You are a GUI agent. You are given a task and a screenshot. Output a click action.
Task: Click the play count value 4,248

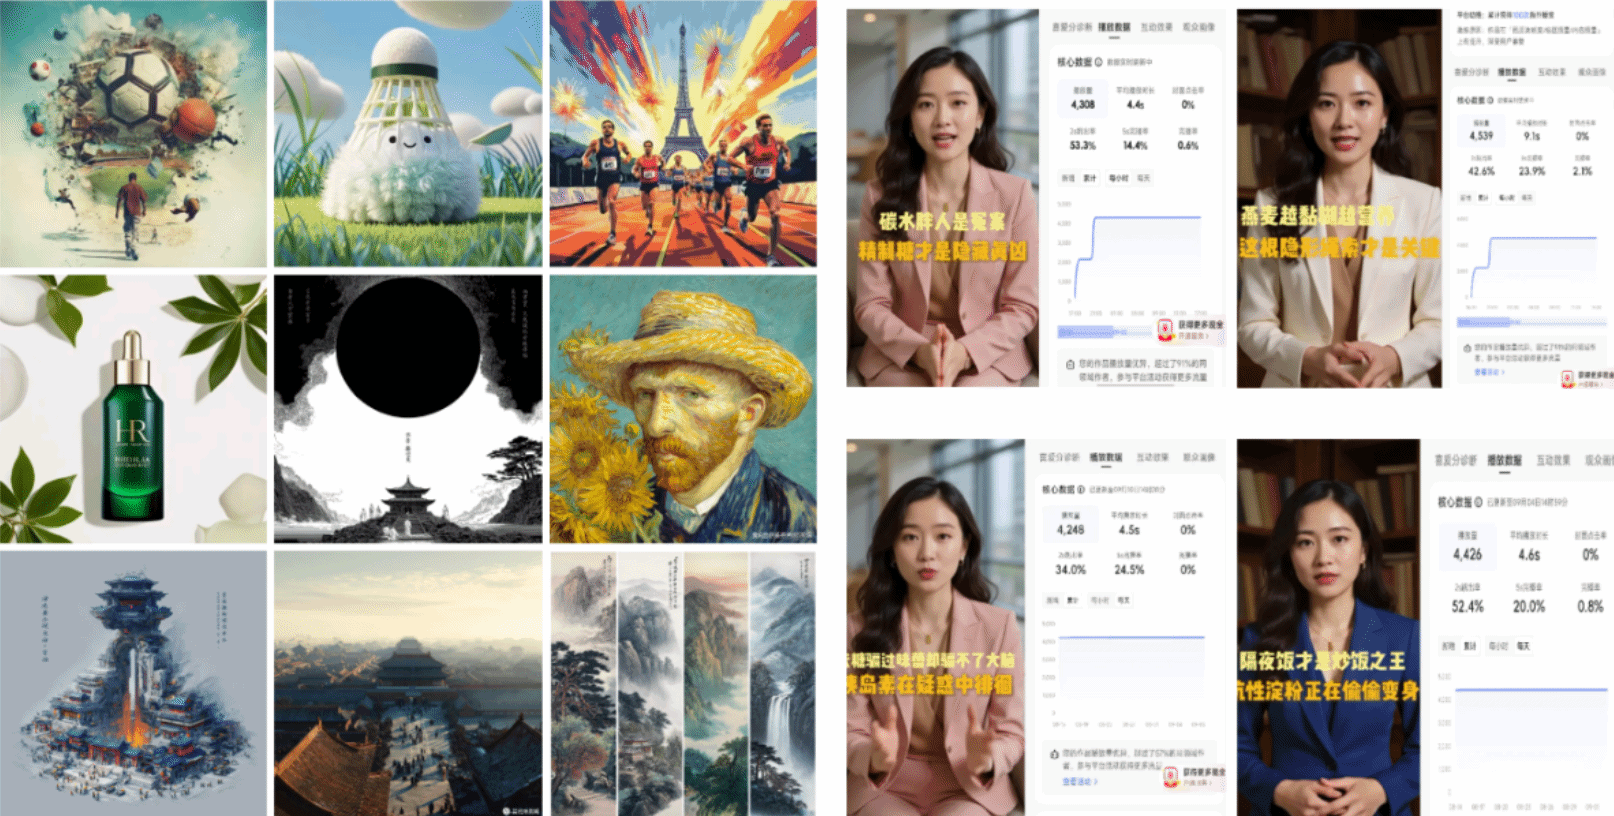(1070, 530)
